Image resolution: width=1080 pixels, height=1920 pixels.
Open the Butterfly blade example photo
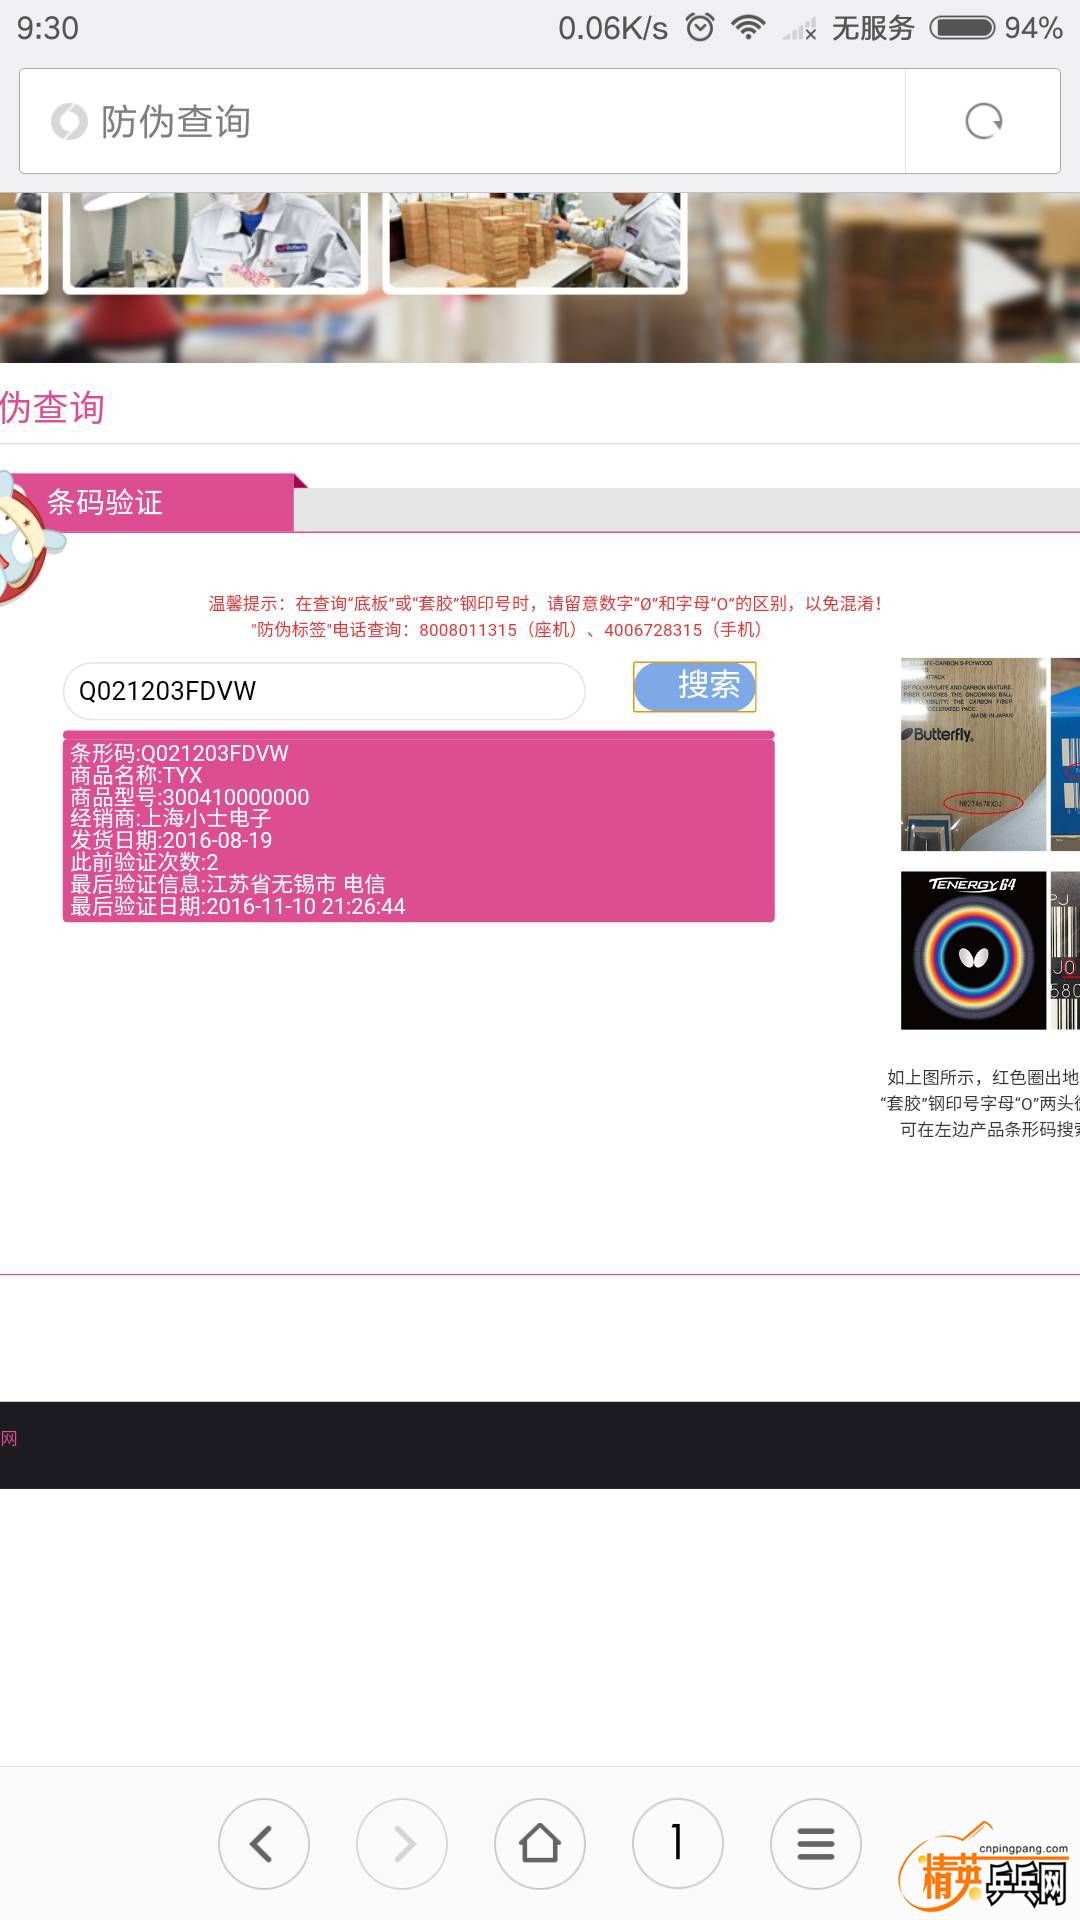point(973,754)
